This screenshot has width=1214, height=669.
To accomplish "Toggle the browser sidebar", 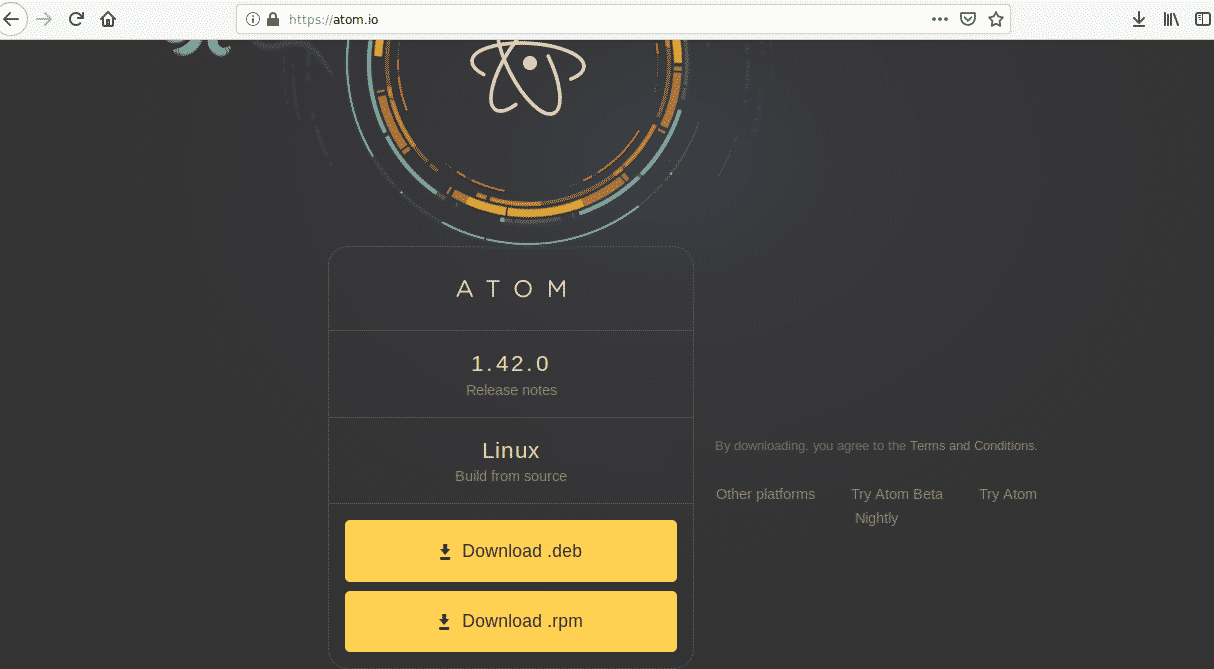I will tap(1202, 19).
